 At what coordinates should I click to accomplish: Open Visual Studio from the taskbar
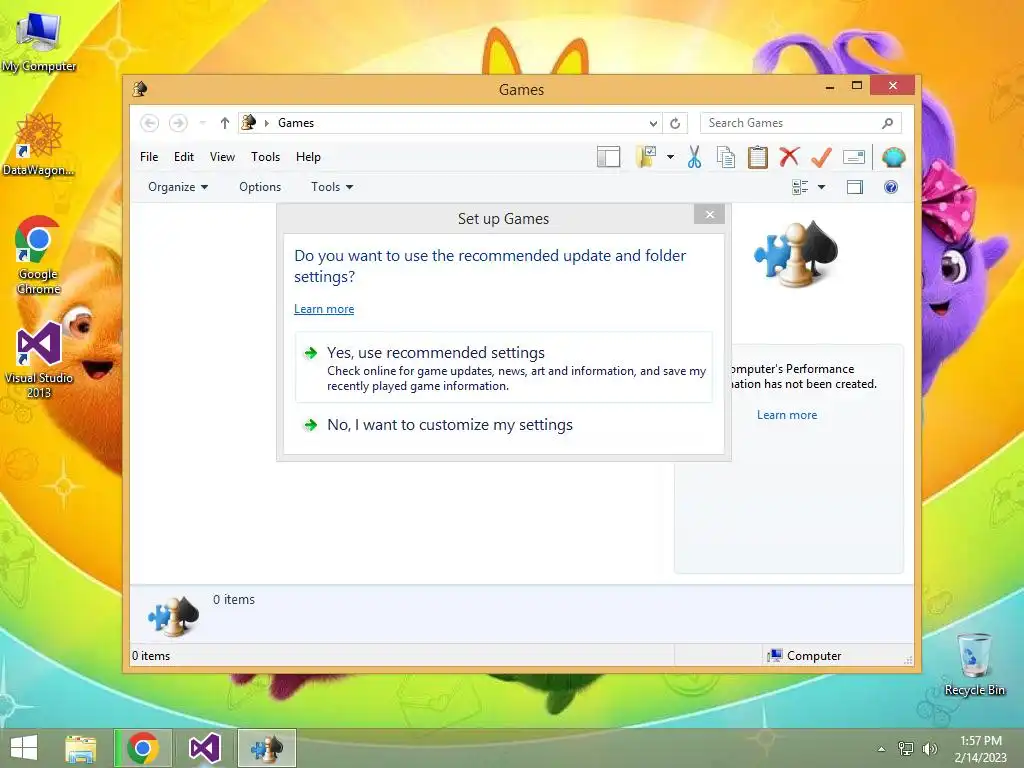pos(204,748)
